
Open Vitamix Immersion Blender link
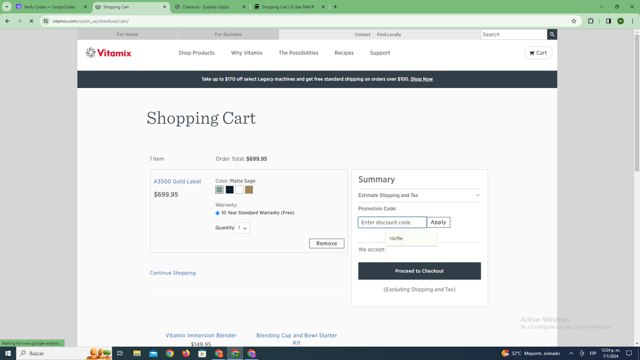coord(201,335)
